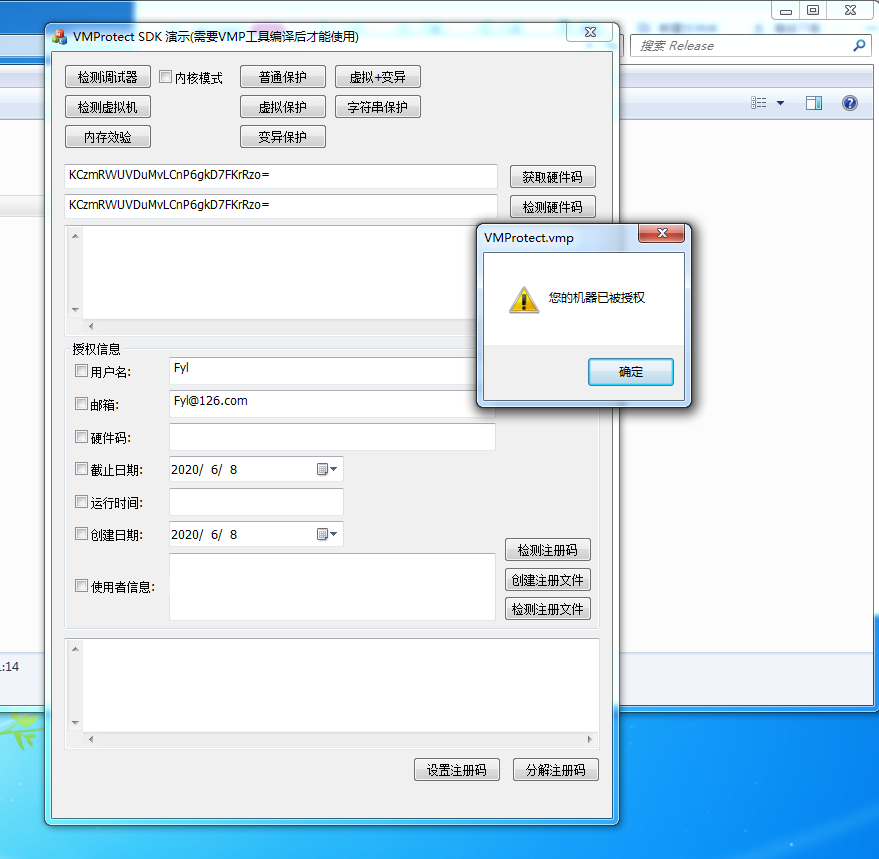Click scroll-left arrow of bottom text area

tap(91, 740)
